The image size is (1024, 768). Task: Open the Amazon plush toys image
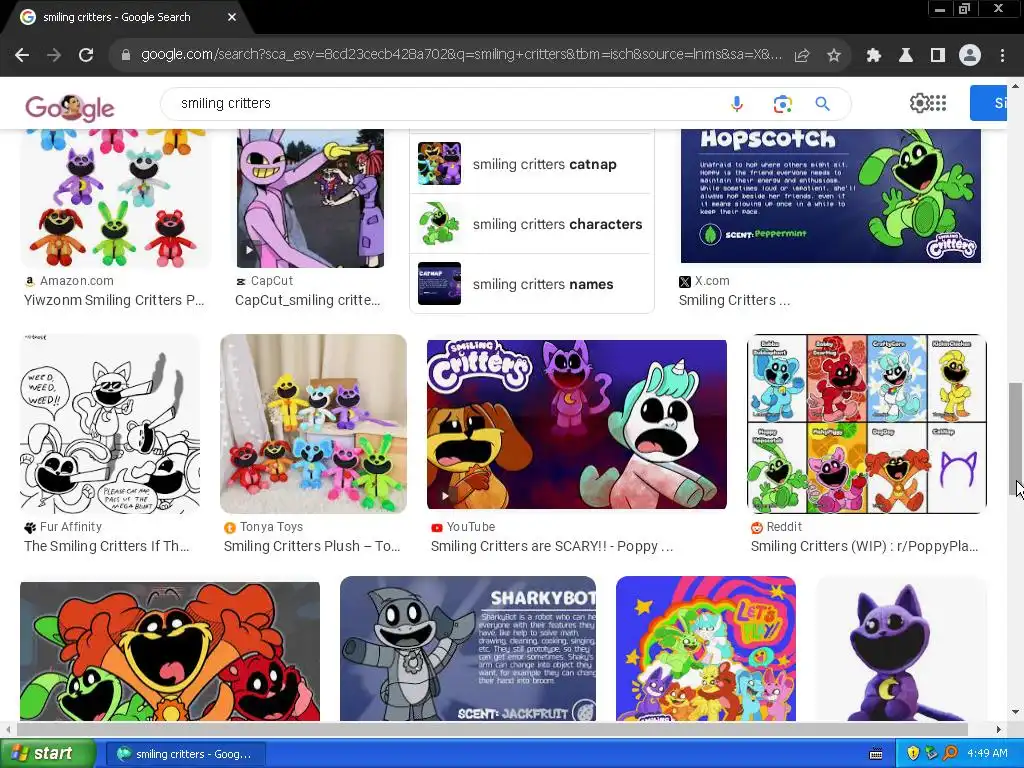coord(116,199)
